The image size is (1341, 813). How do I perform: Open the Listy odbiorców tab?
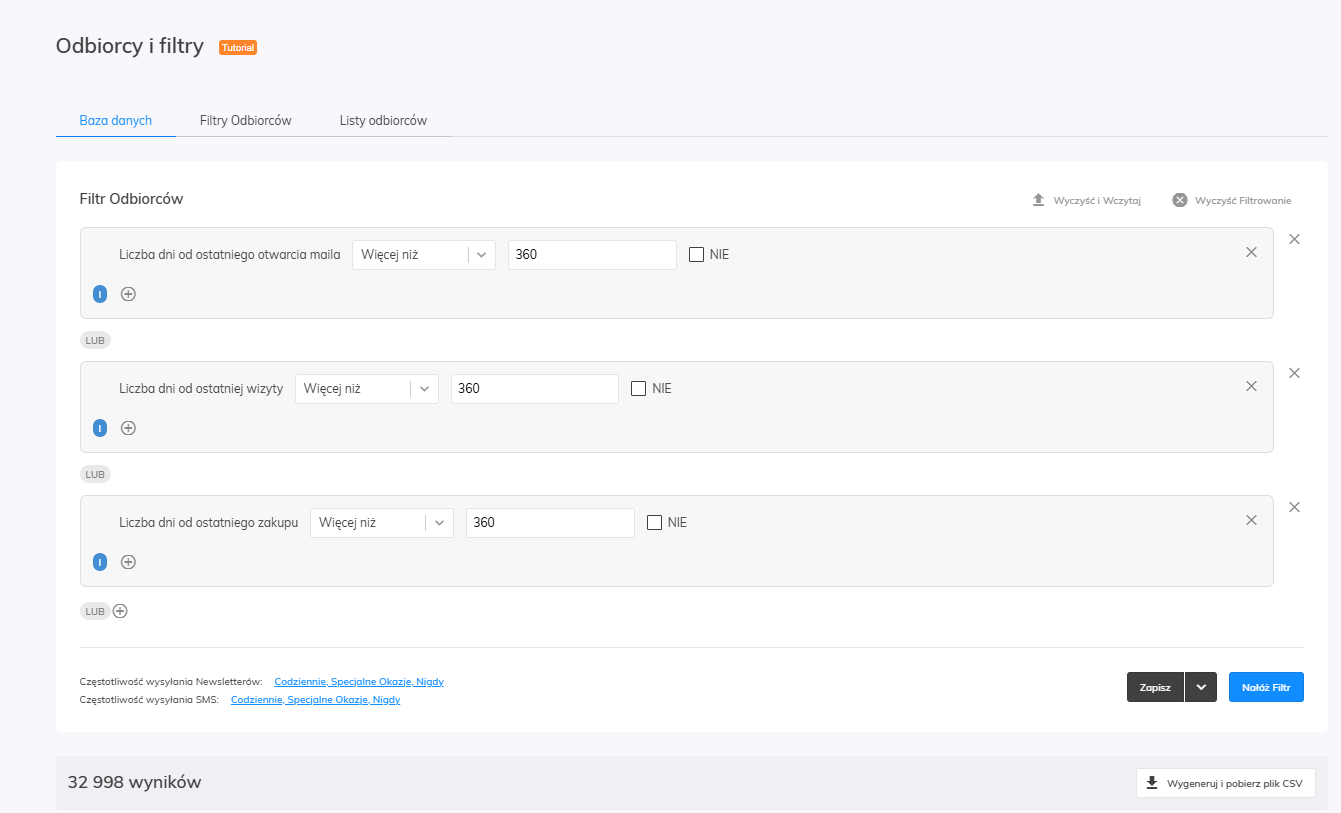tap(383, 120)
